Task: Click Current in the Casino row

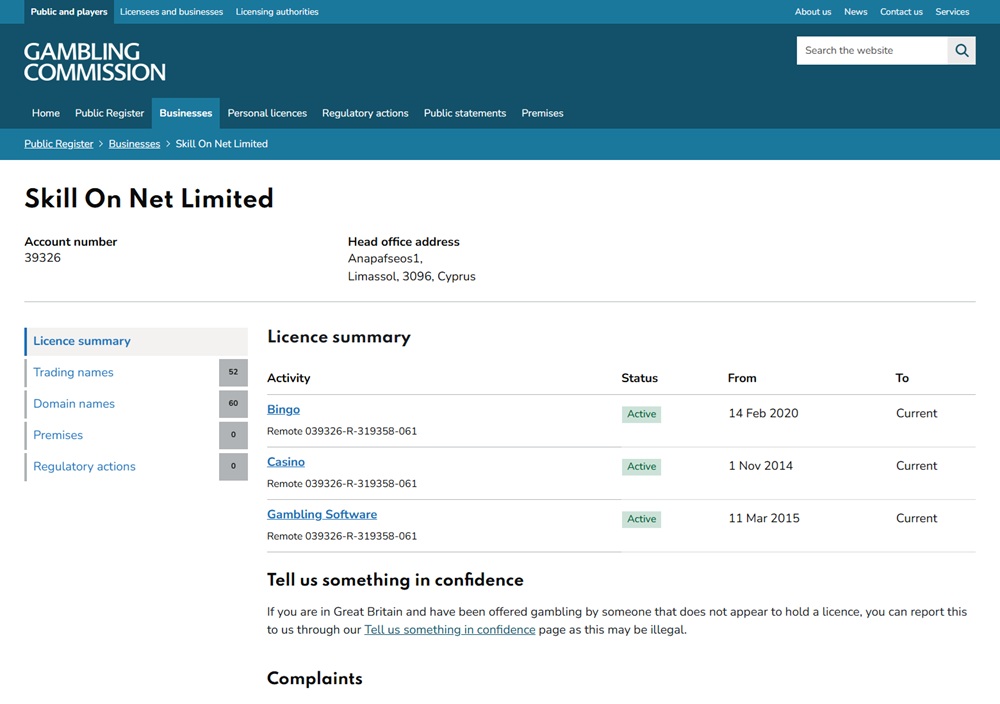Action: pyautogui.click(x=916, y=466)
